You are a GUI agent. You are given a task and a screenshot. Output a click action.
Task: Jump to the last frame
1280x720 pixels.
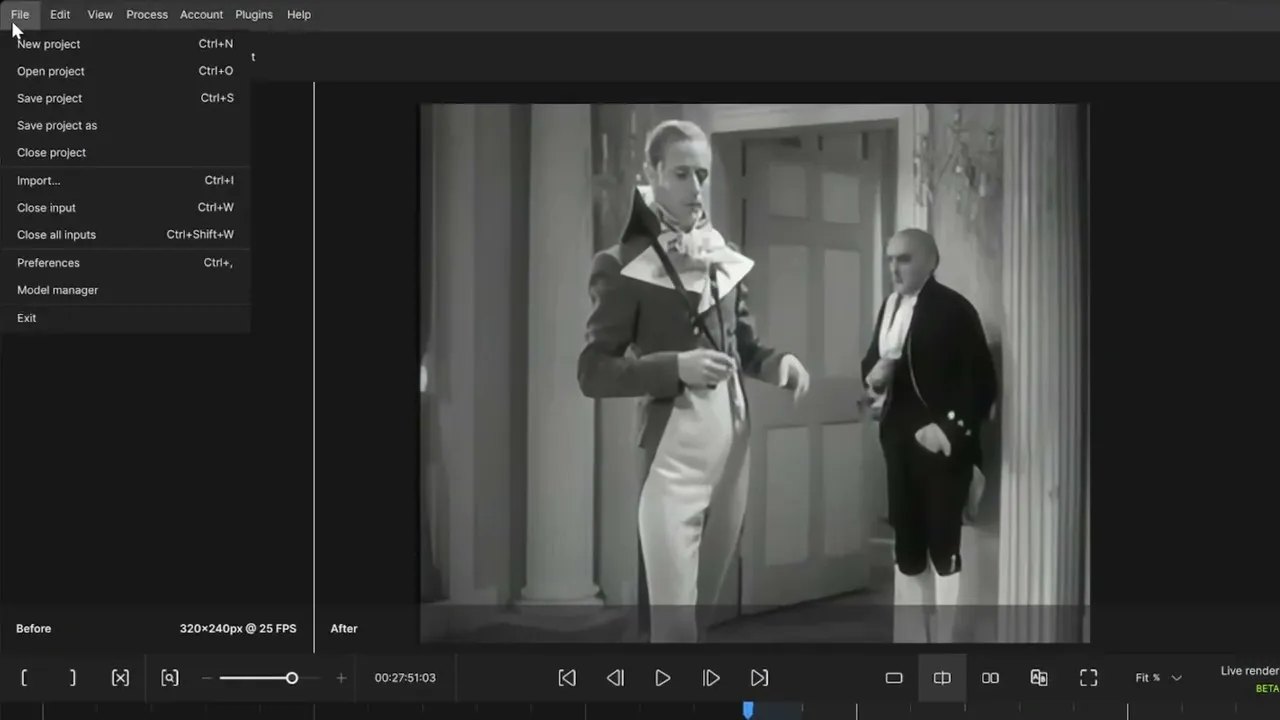point(759,678)
